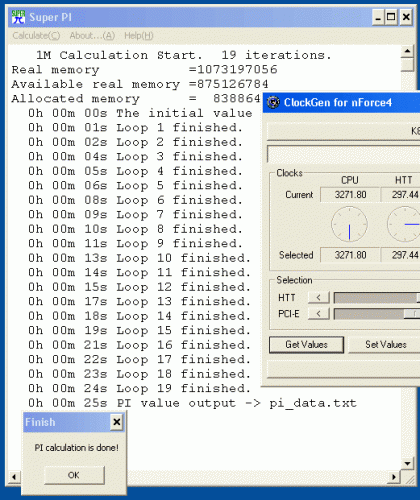Click 'The initial value' line
This screenshot has width=420, height=500.
click(140, 113)
